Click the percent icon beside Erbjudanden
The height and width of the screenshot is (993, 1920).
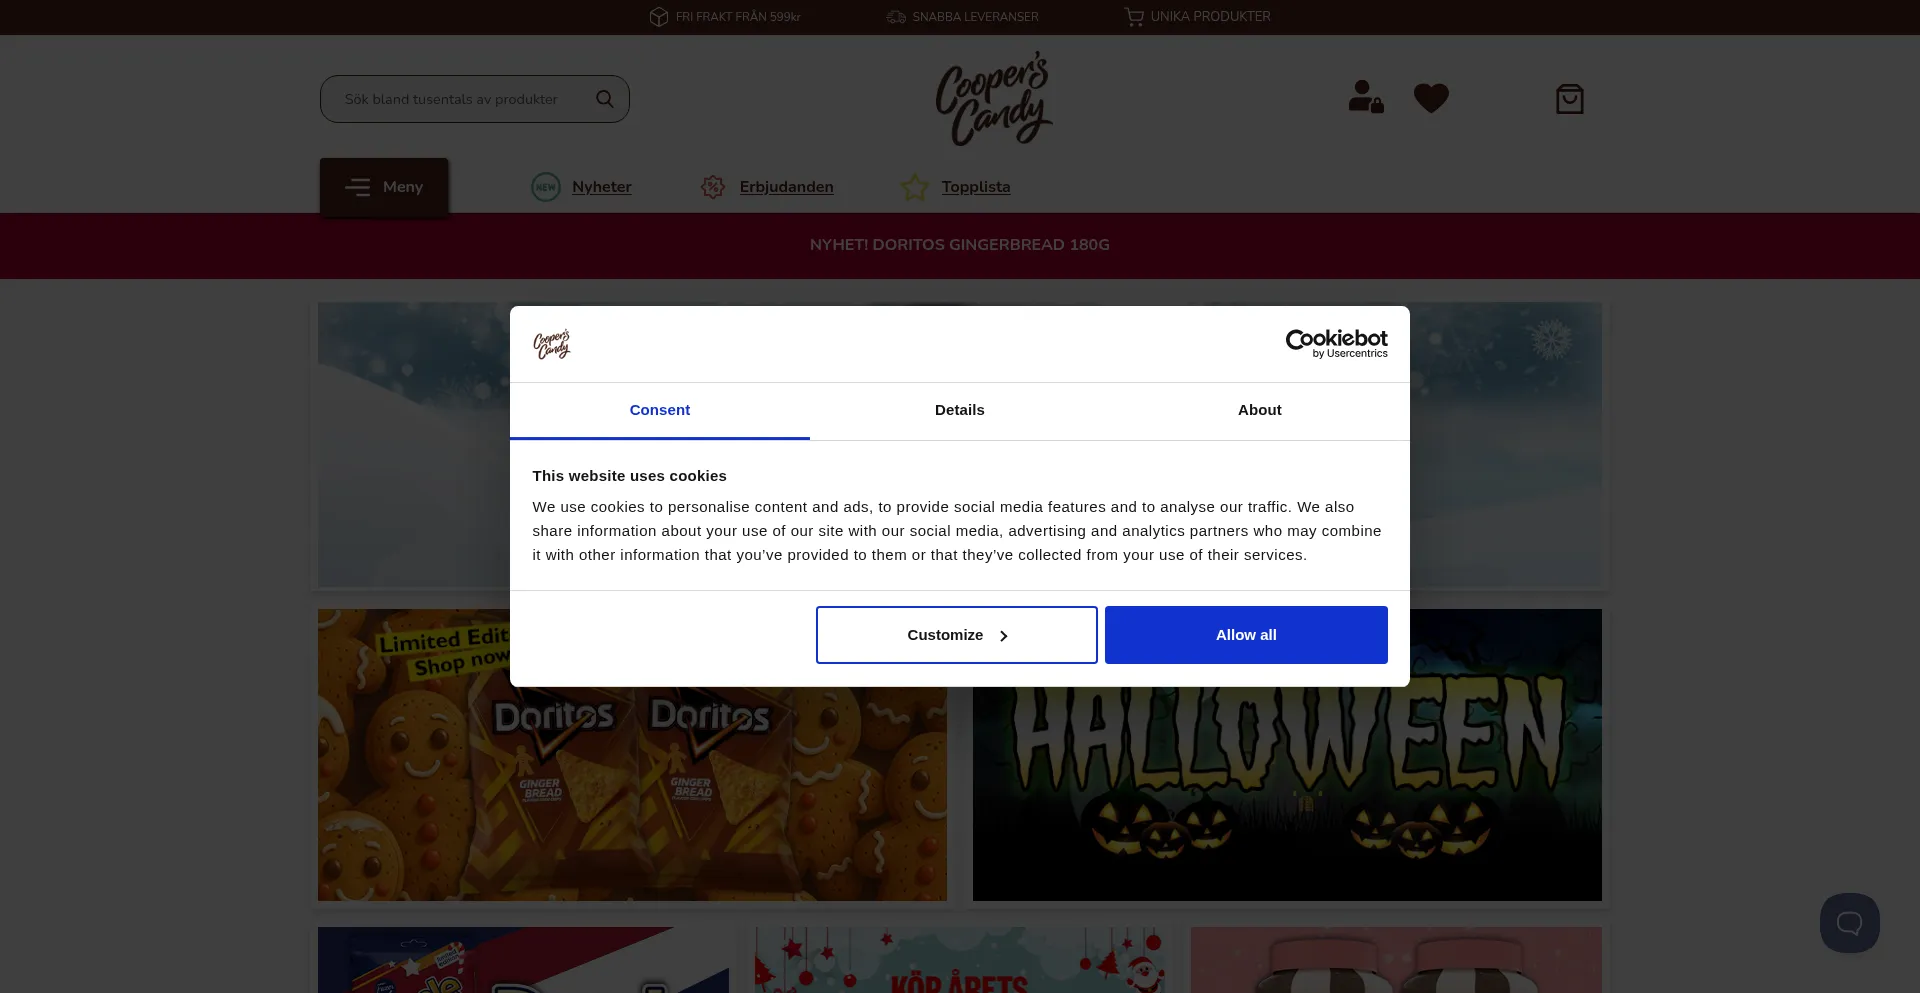pyautogui.click(x=713, y=187)
